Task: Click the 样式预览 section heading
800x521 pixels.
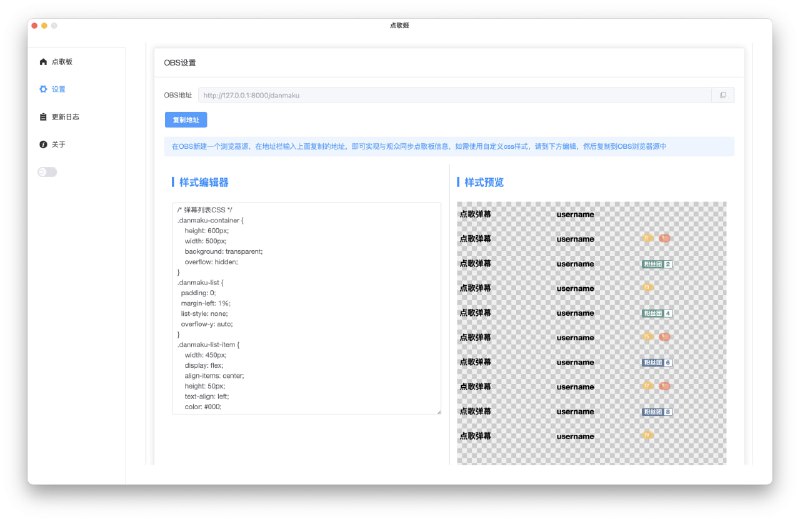Action: point(484,183)
